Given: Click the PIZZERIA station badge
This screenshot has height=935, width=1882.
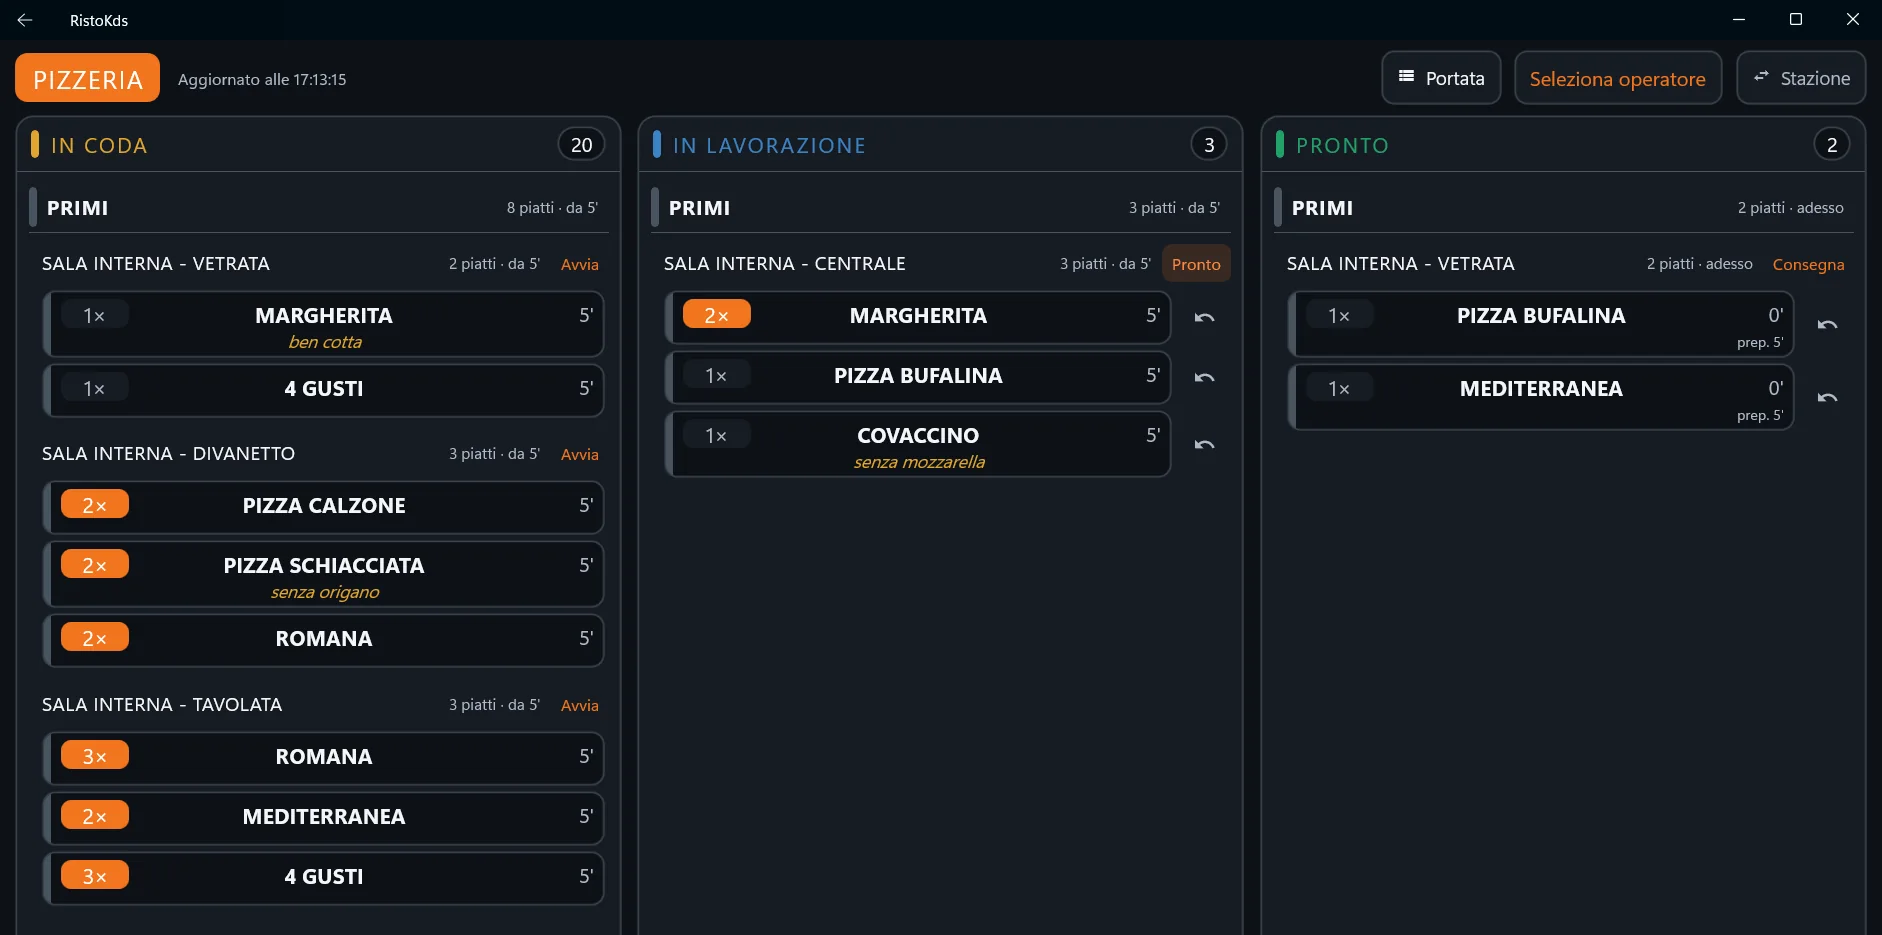Looking at the screenshot, I should coord(88,78).
